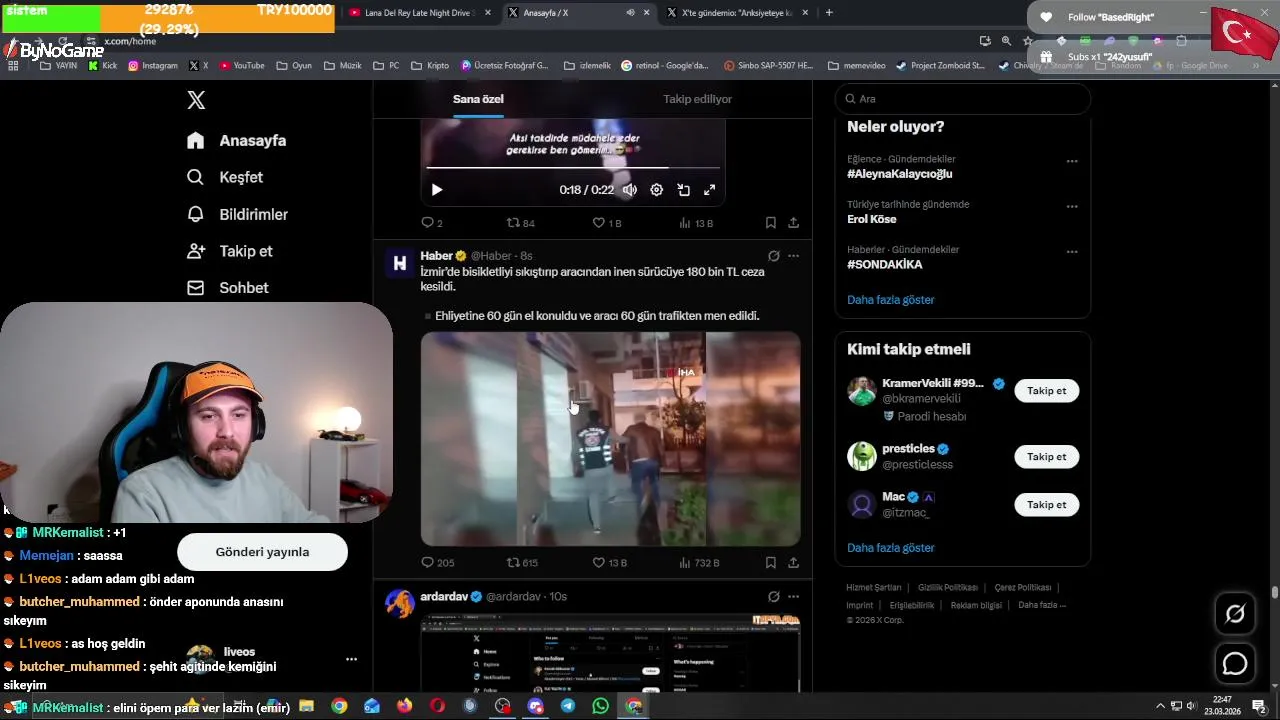Screen dimensions: 1280x720
Task: Play the video in the top post
Action: (x=437, y=190)
